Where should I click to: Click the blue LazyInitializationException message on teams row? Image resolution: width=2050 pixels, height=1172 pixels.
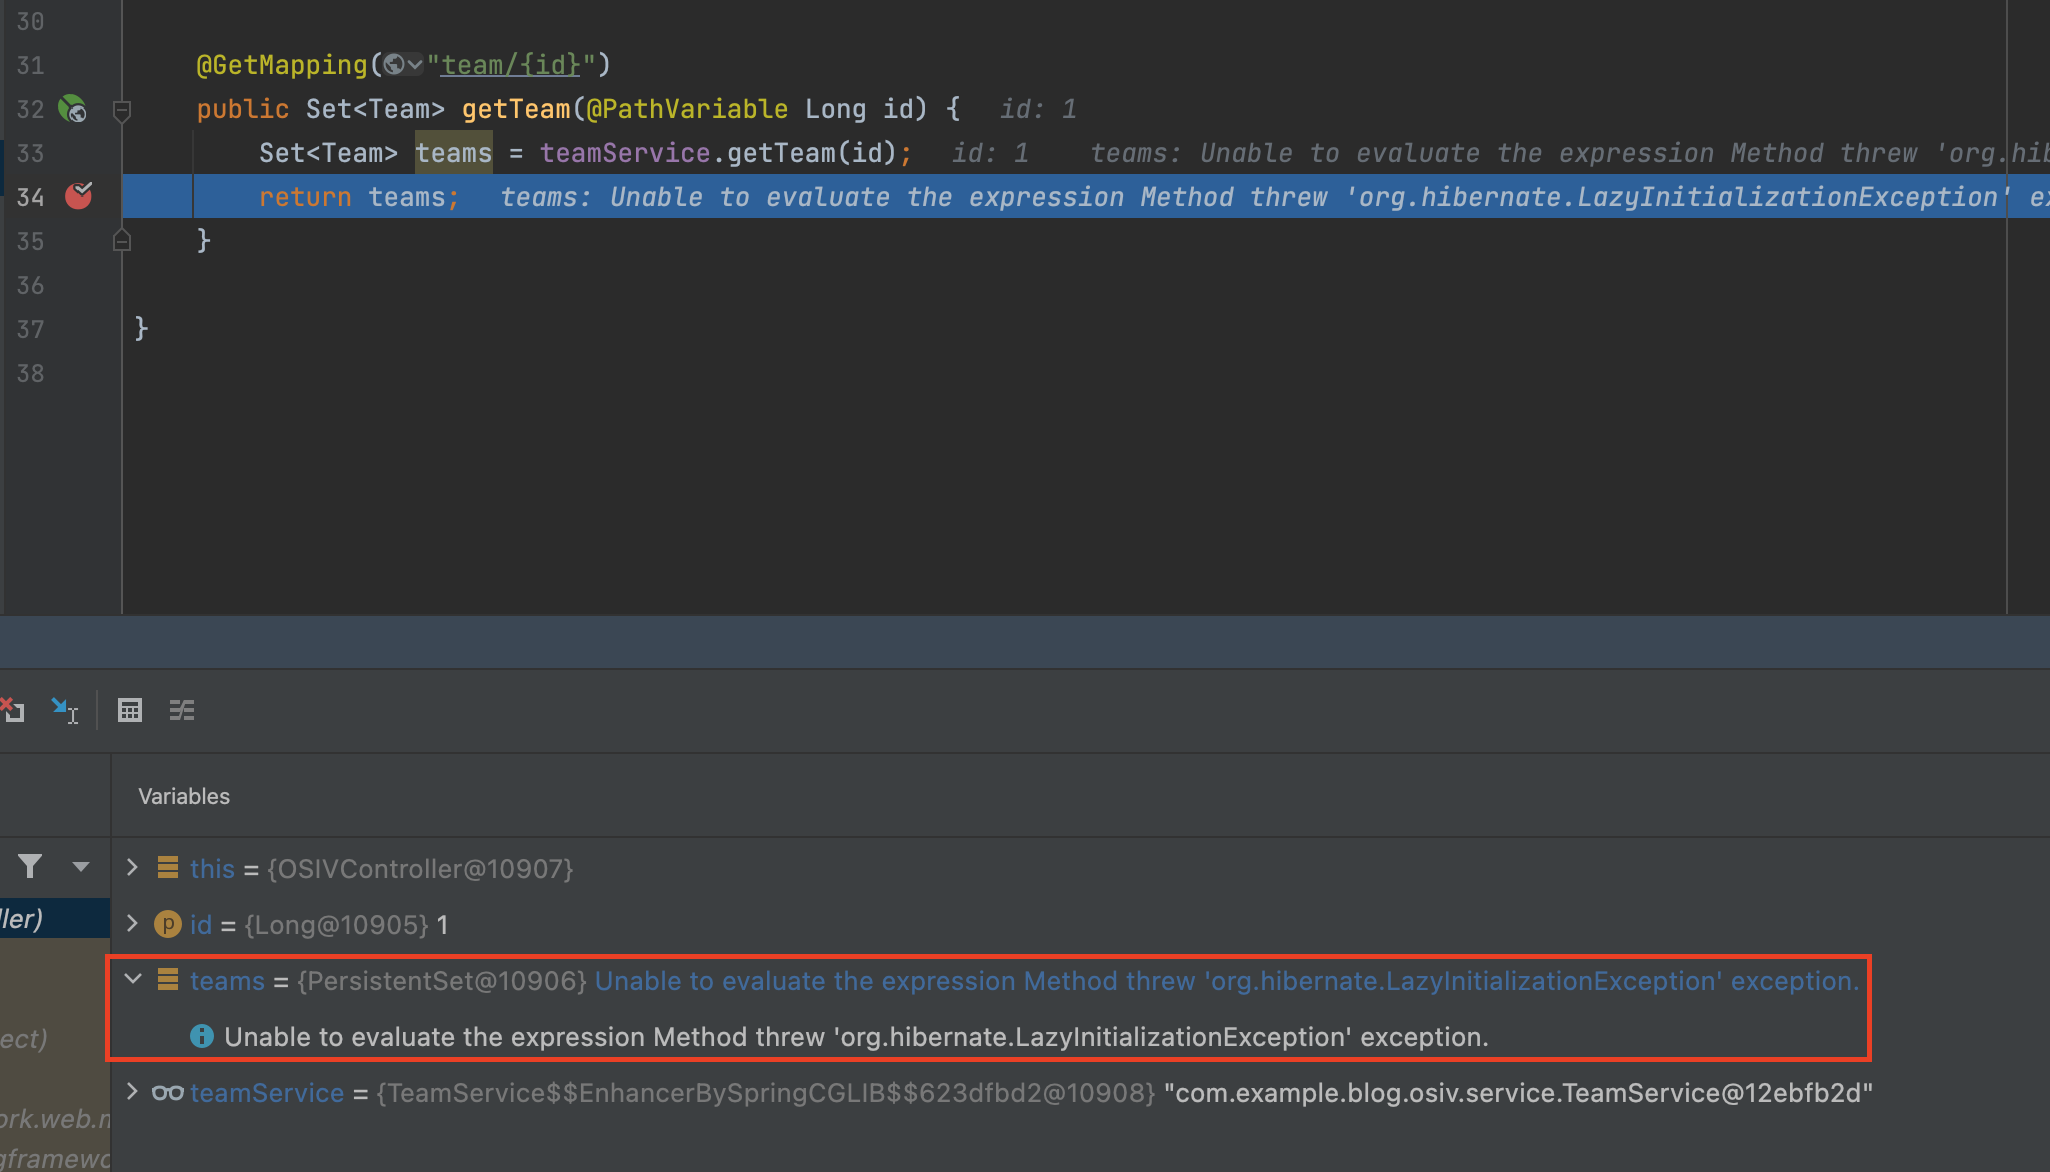tap(1225, 981)
